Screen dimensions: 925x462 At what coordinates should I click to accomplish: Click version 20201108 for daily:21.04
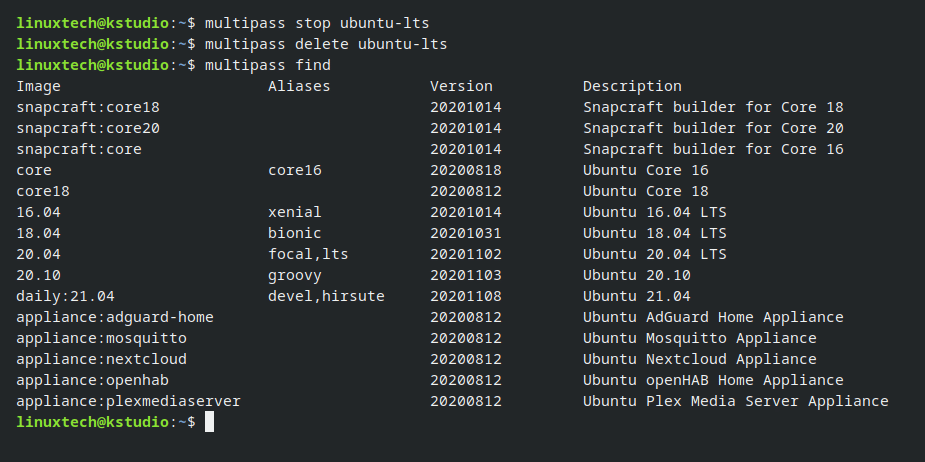pos(466,296)
